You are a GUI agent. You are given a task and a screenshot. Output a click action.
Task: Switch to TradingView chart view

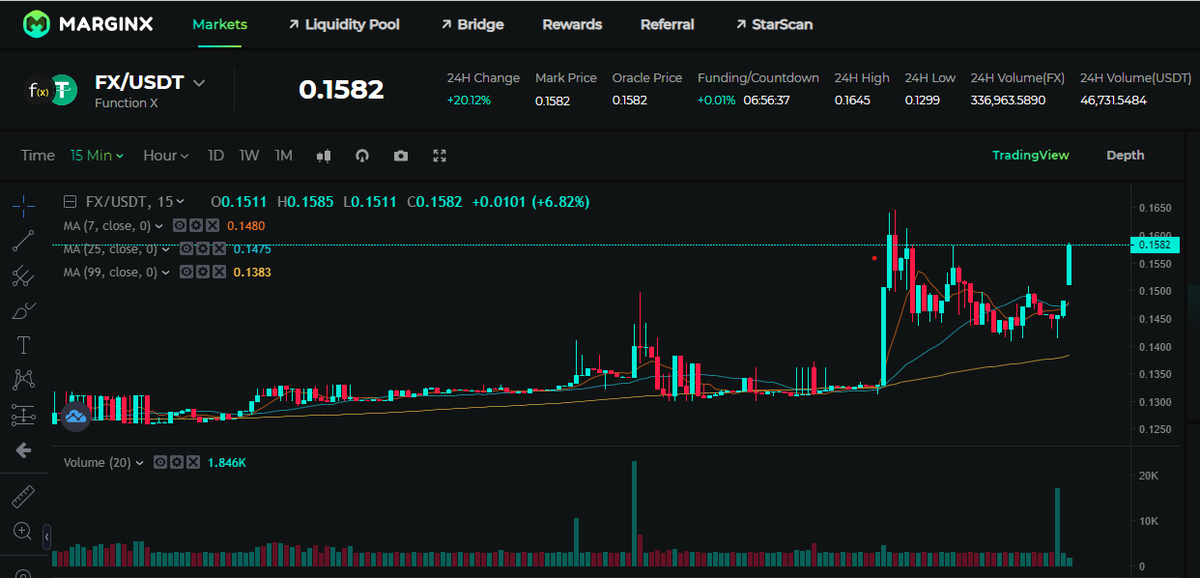tap(1030, 155)
